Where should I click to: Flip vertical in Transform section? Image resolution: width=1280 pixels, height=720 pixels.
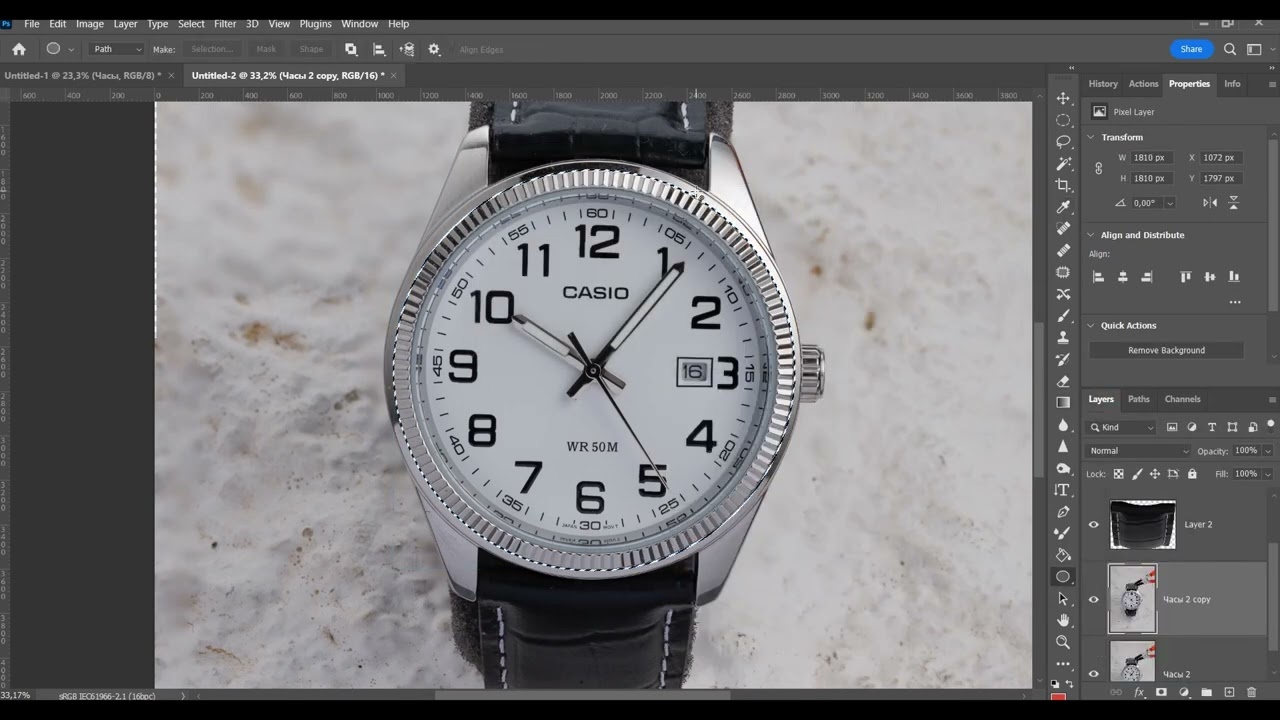pos(1233,203)
